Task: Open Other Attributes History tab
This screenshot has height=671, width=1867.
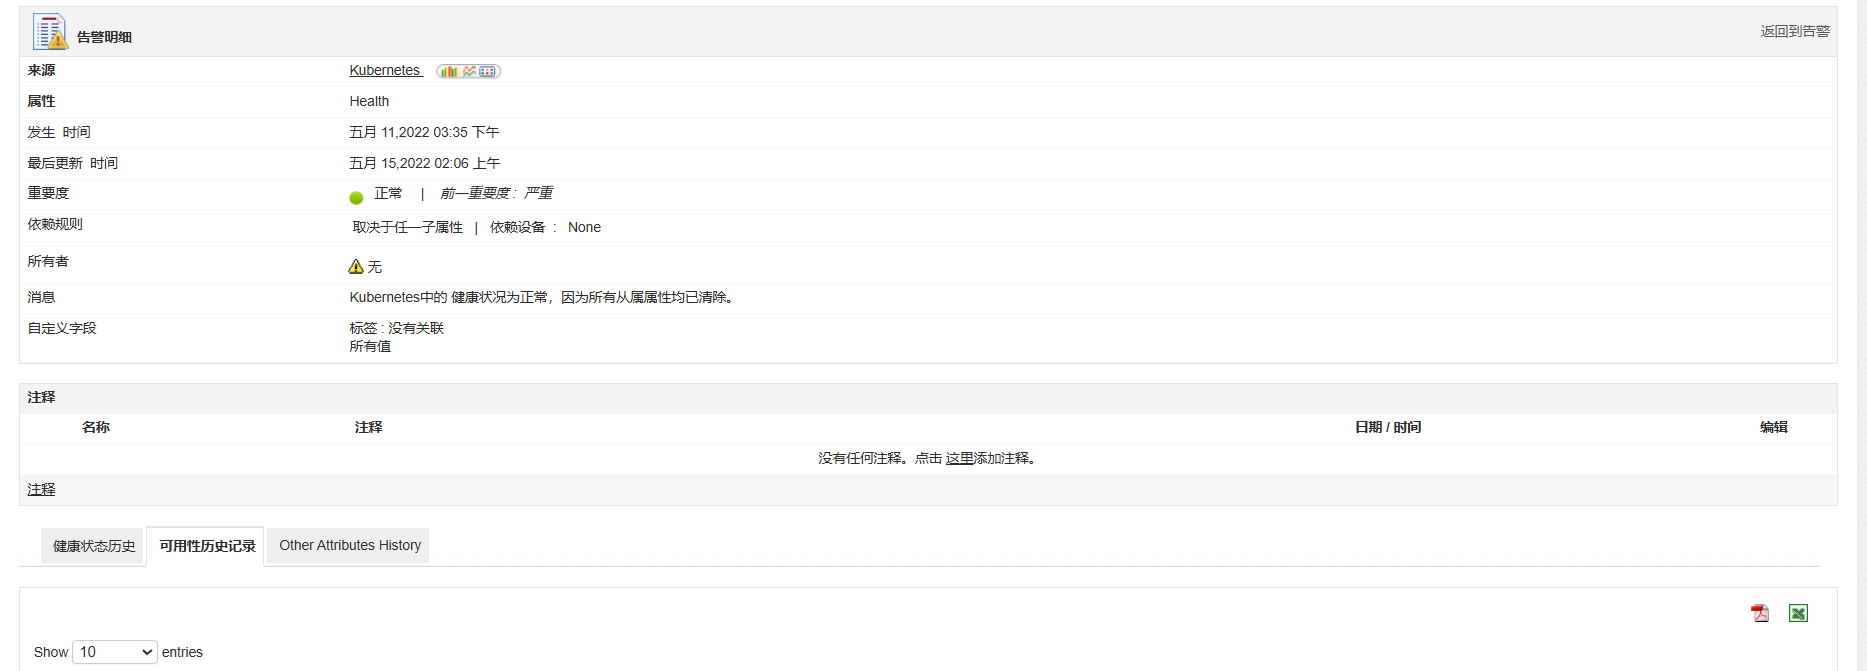Action: [x=350, y=545]
